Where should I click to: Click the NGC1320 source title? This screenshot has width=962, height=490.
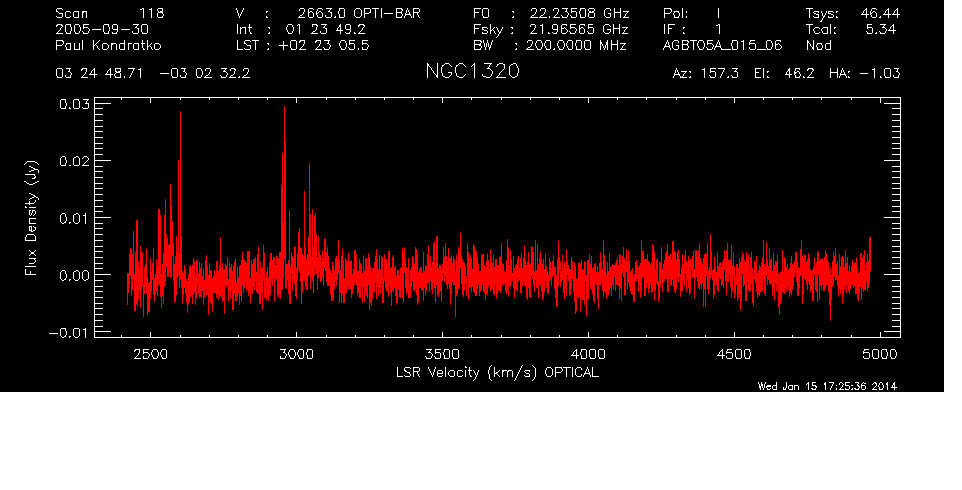472,71
